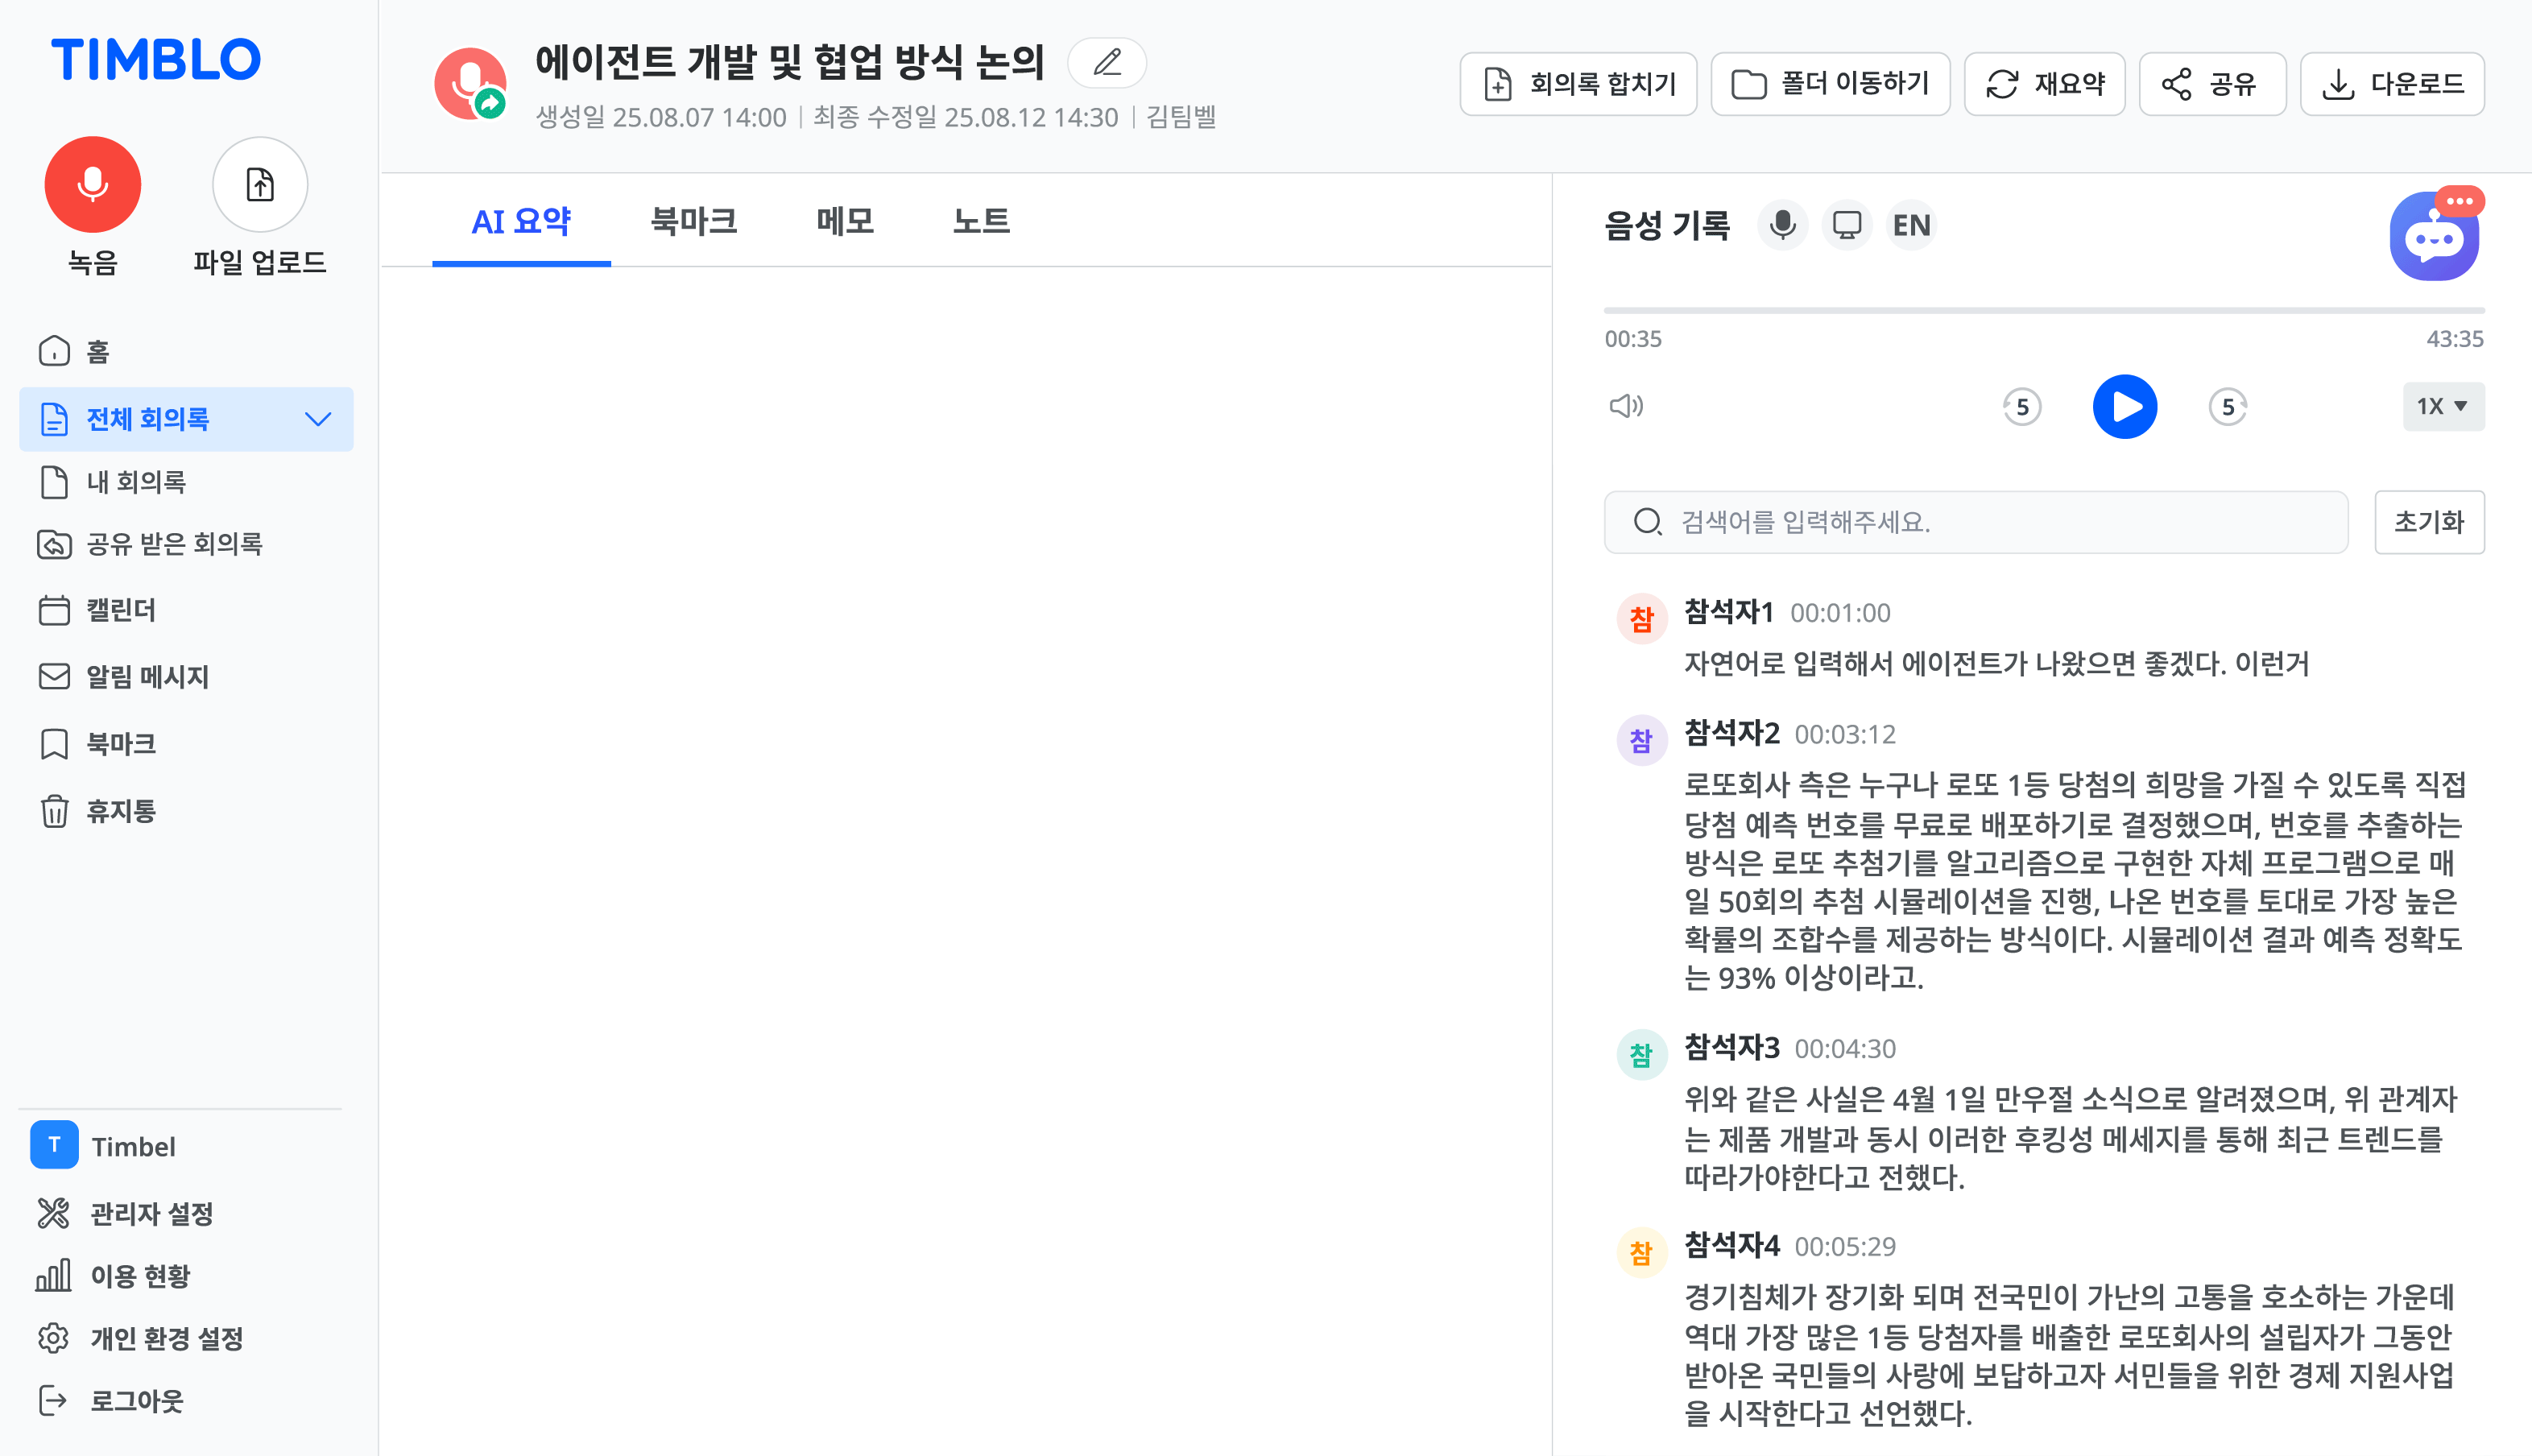Open 캘린더 in the sidebar
This screenshot has height=1456, width=2532.
click(x=120, y=610)
